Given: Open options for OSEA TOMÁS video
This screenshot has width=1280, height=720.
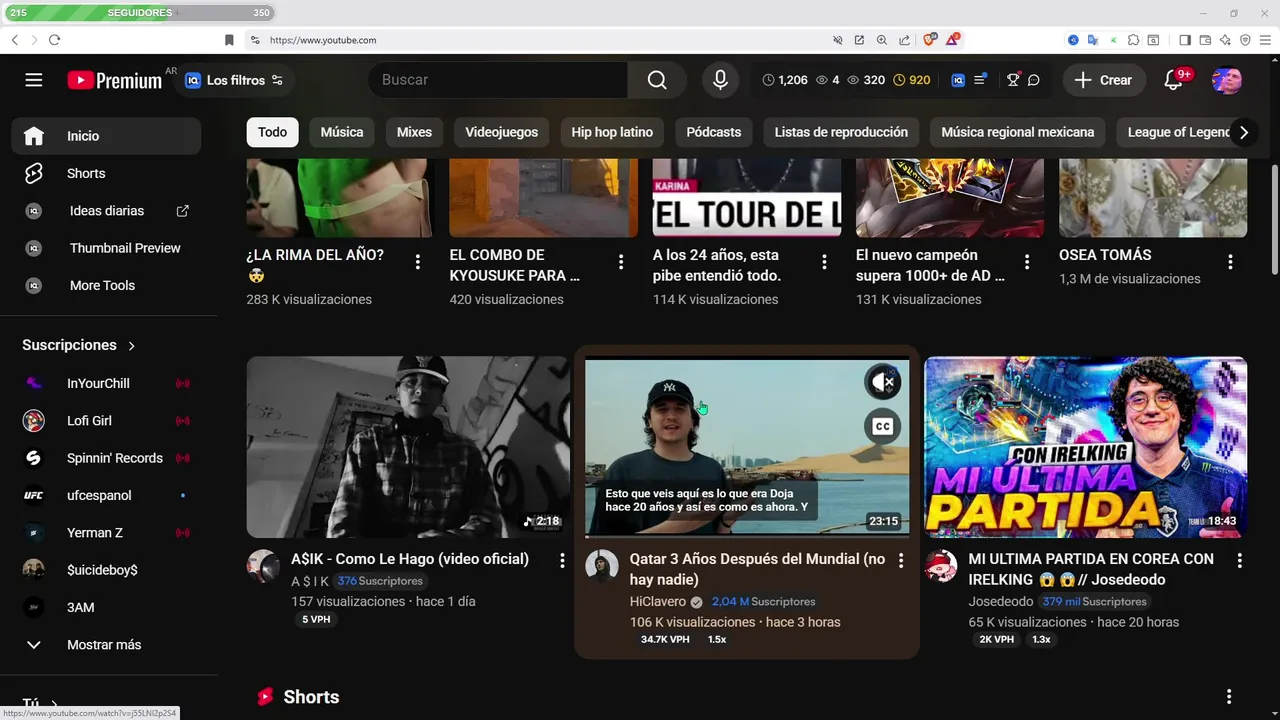Looking at the screenshot, I should coord(1230,262).
